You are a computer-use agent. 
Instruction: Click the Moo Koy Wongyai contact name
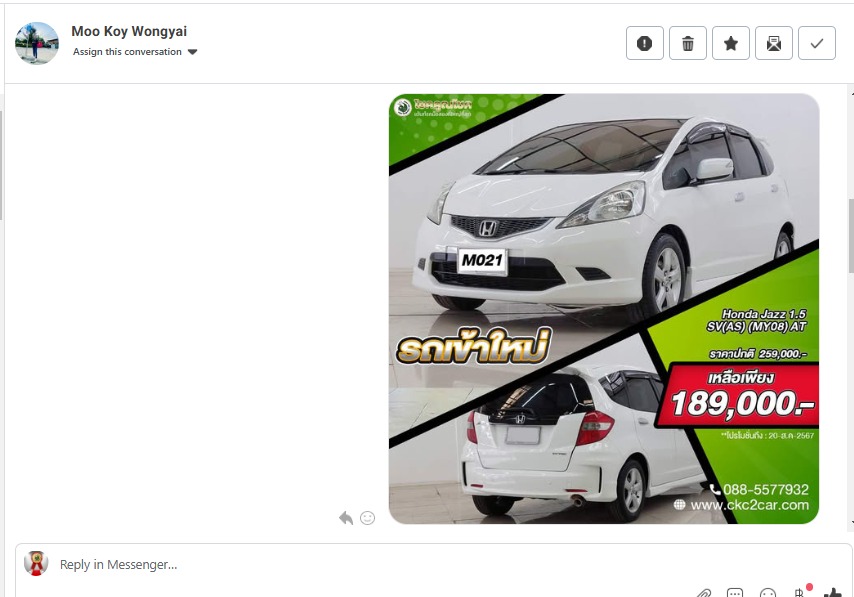pyautogui.click(x=129, y=31)
